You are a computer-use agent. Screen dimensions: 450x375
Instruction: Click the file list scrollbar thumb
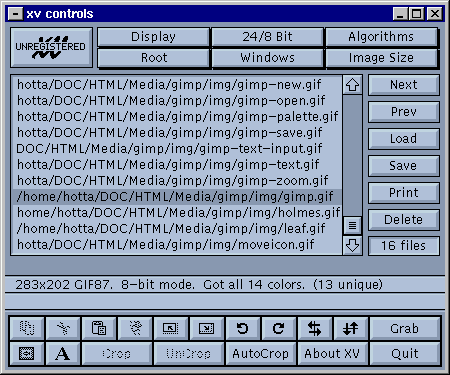(x=352, y=226)
